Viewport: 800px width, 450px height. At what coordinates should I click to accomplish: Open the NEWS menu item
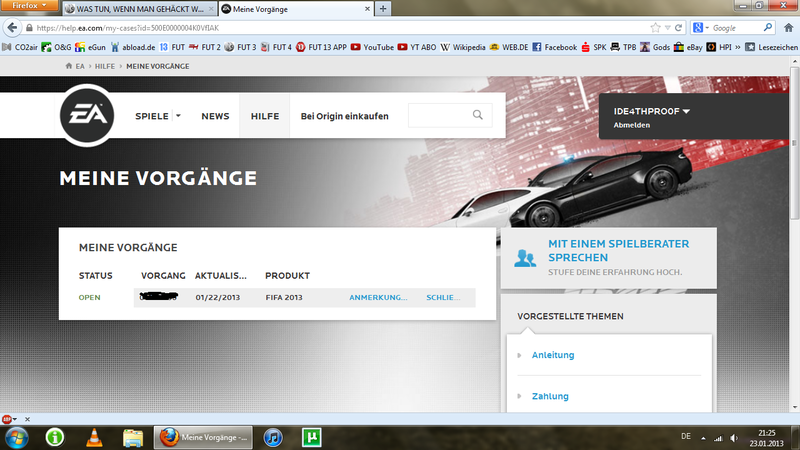coord(215,116)
